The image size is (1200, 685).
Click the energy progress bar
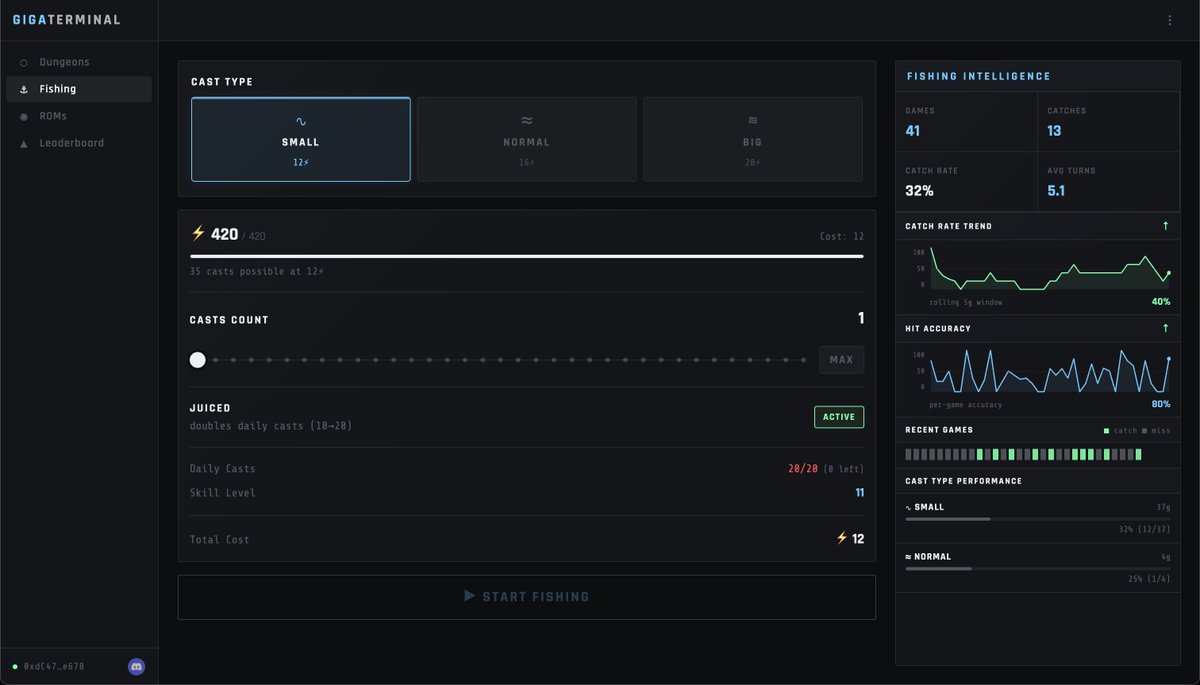pyautogui.click(x=527, y=256)
